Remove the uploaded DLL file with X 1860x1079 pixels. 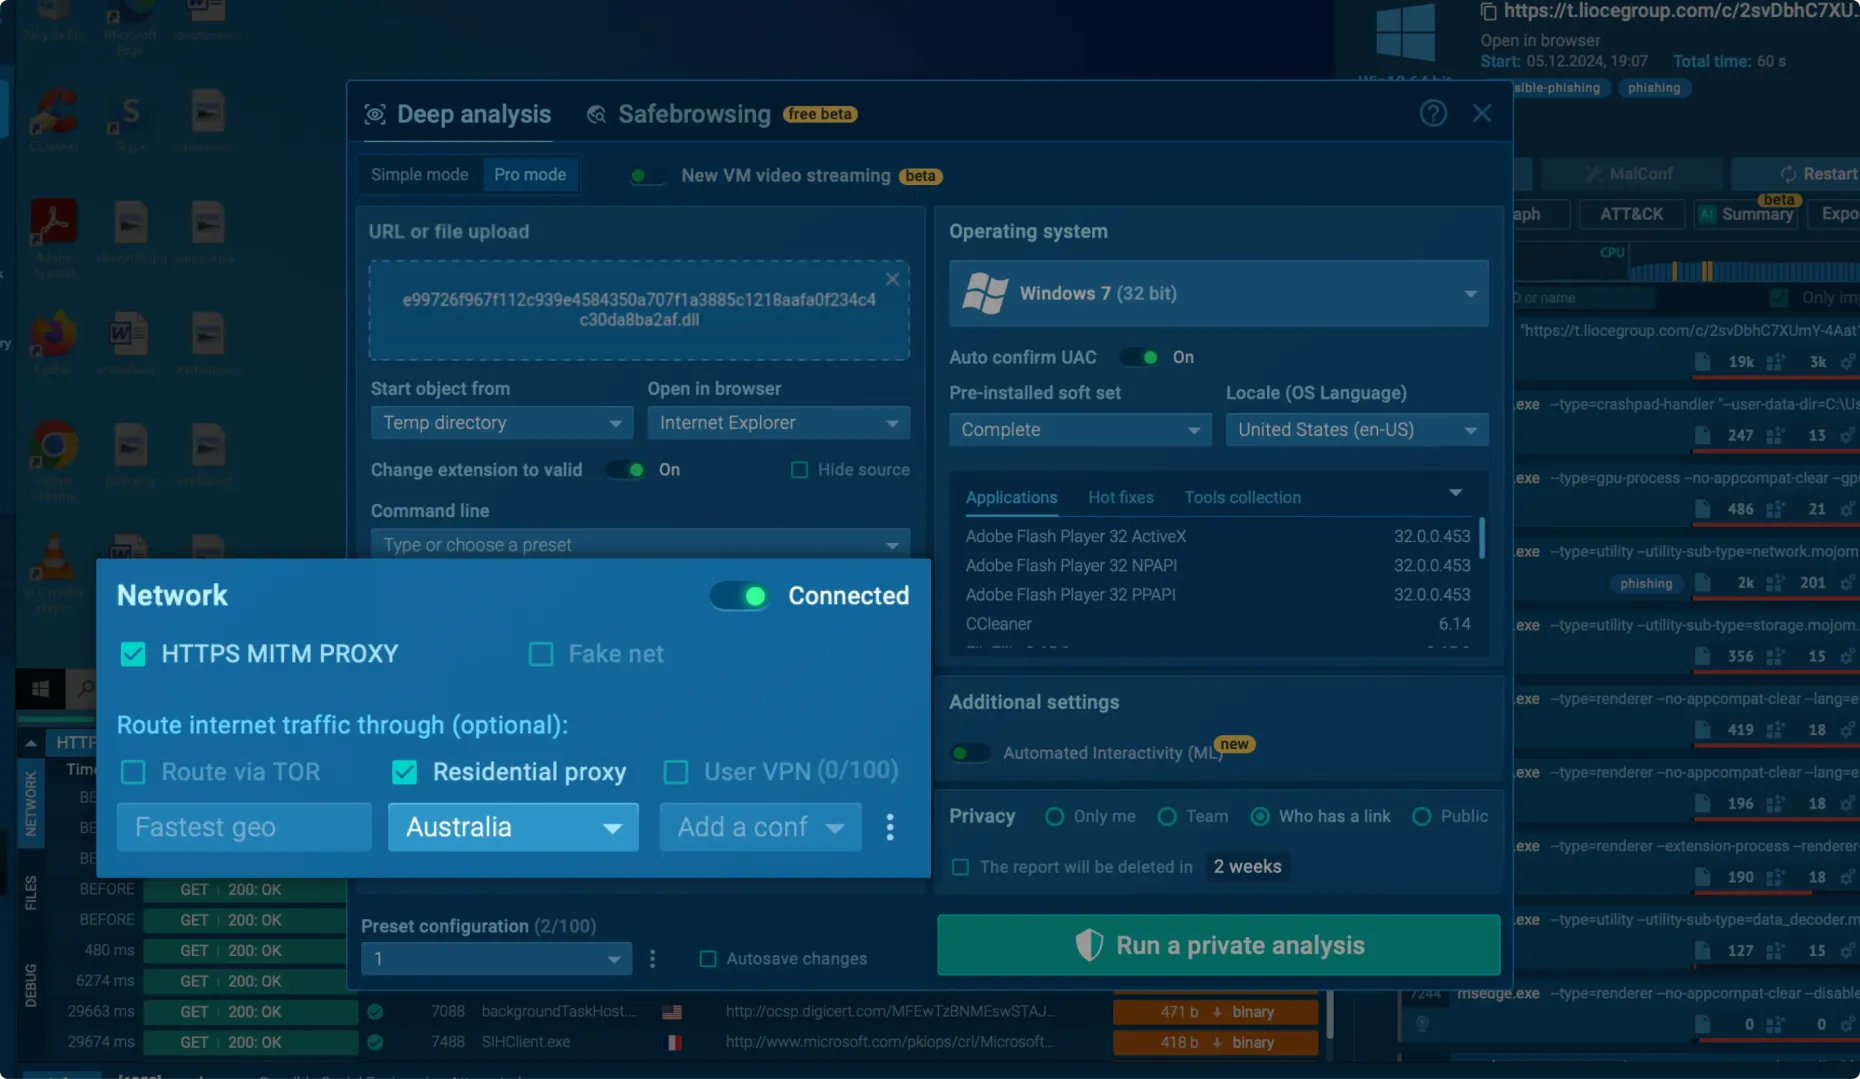pos(892,279)
